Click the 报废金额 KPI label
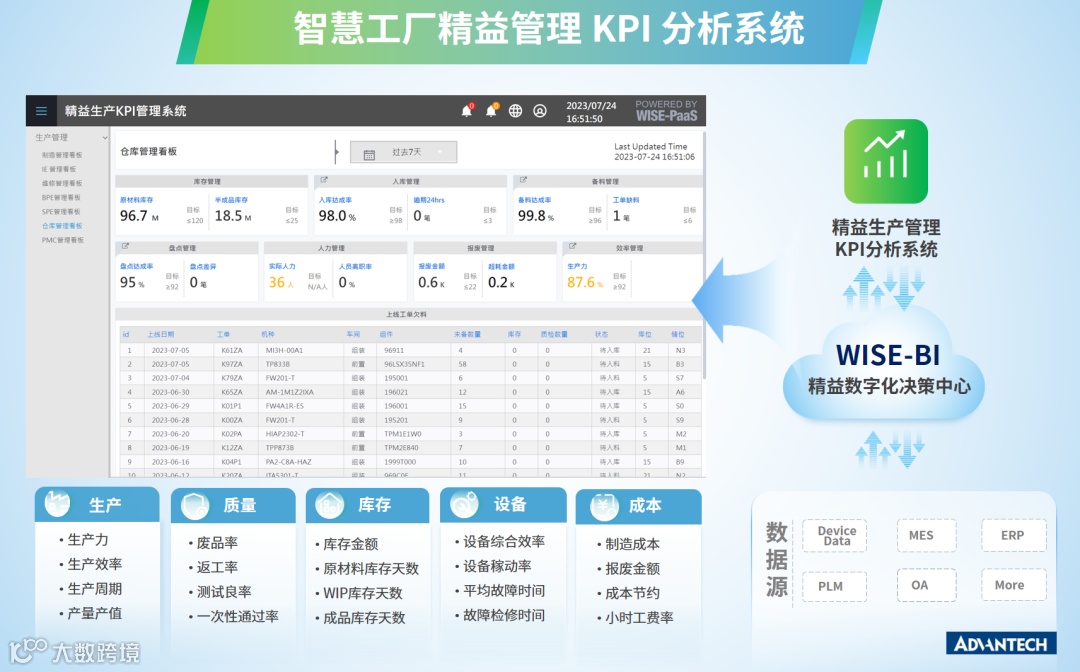The height and width of the screenshot is (672, 1080). 431,266
